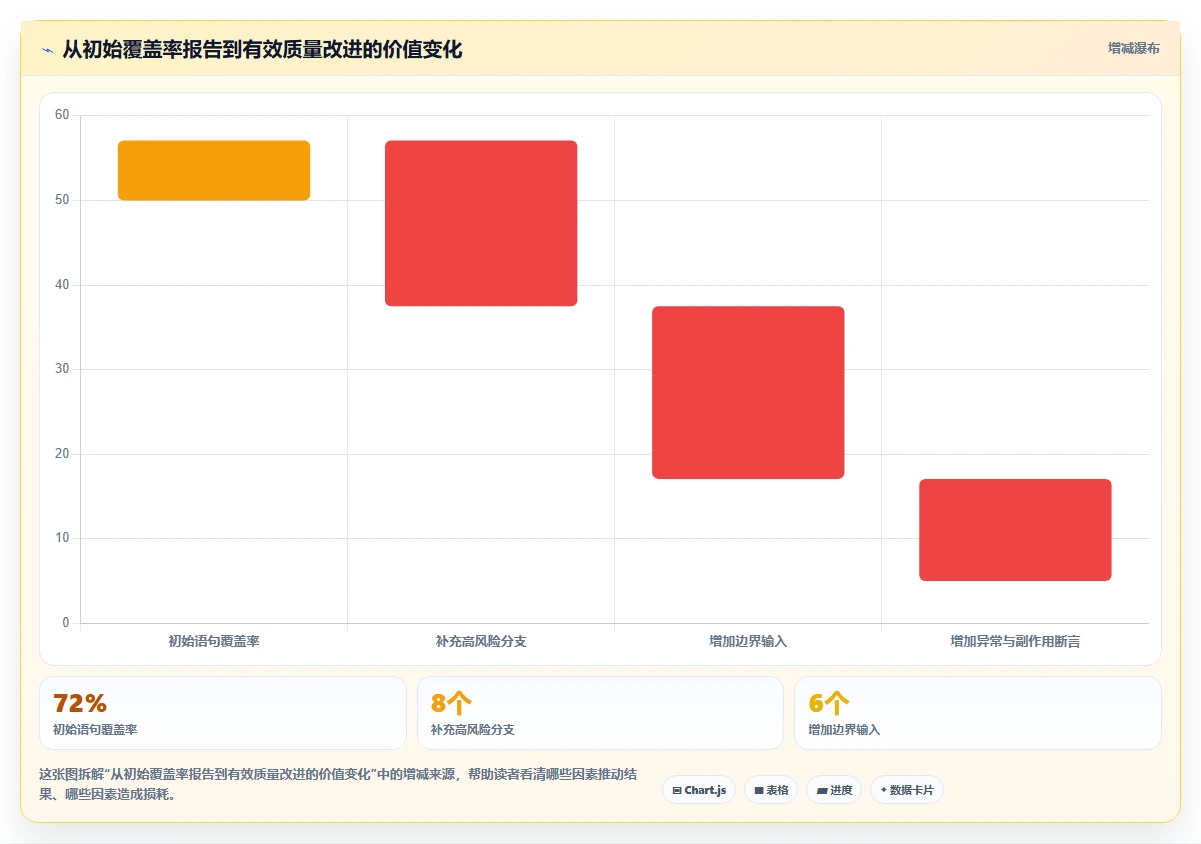Click the 表格 tag chip
The width and height of the screenshot is (1201, 844).
pos(771,790)
